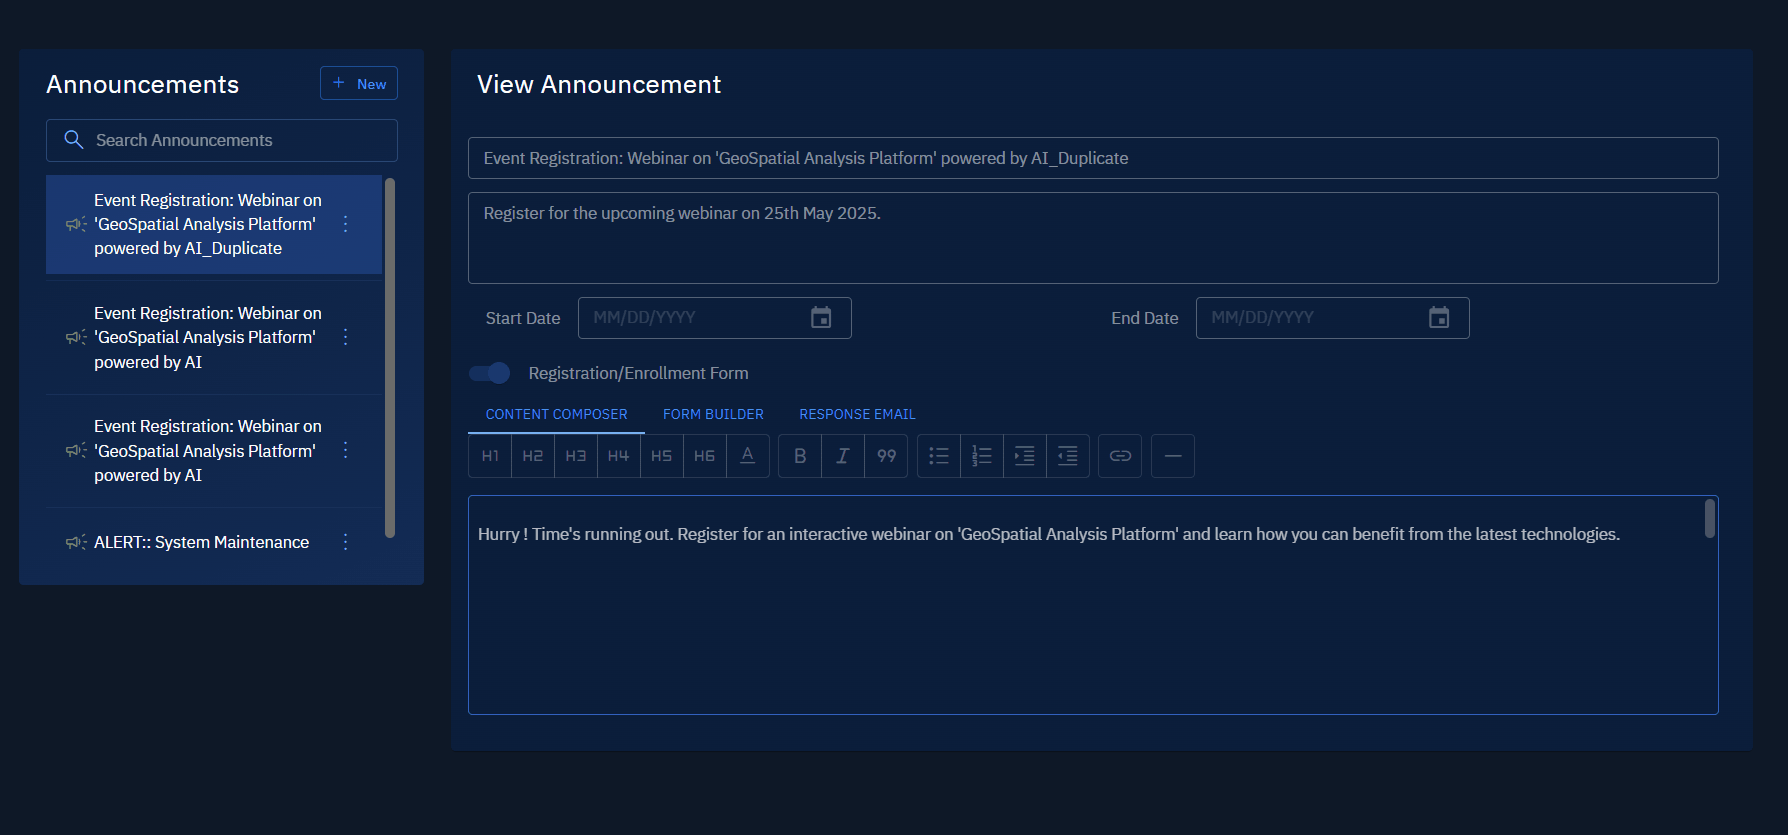Viewport: 1788px width, 835px height.
Task: Toggle bold formatting
Action: pyautogui.click(x=800, y=456)
